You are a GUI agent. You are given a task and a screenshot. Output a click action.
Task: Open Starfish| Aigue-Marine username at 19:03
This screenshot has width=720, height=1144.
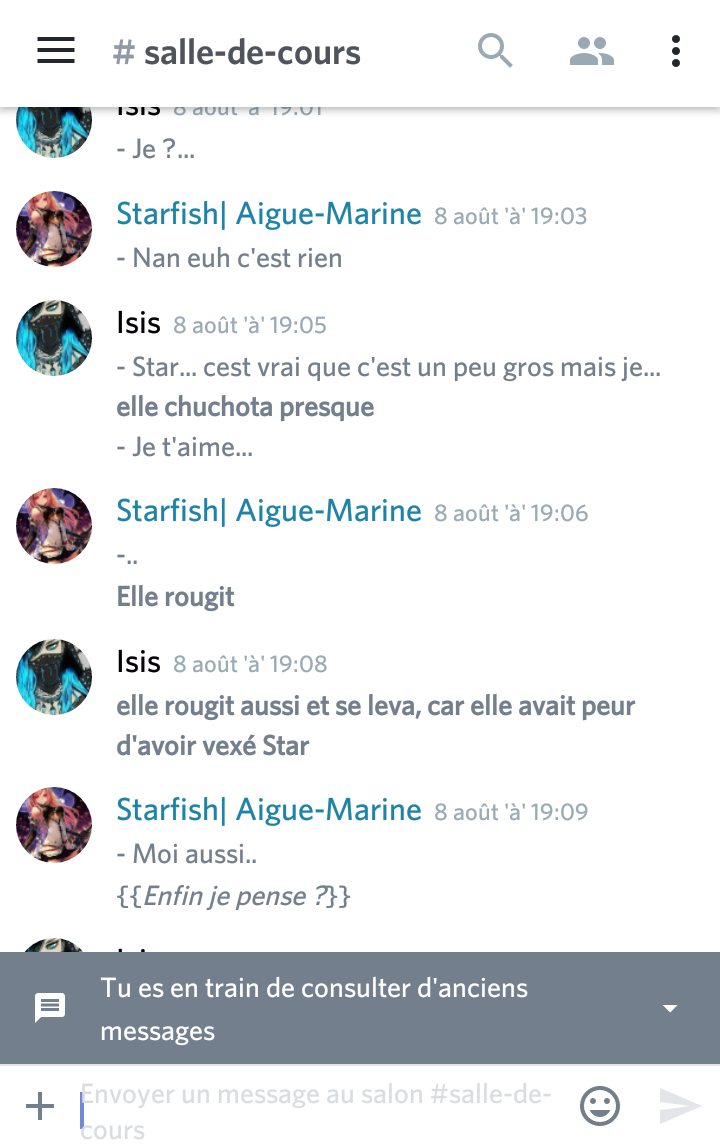(x=269, y=214)
